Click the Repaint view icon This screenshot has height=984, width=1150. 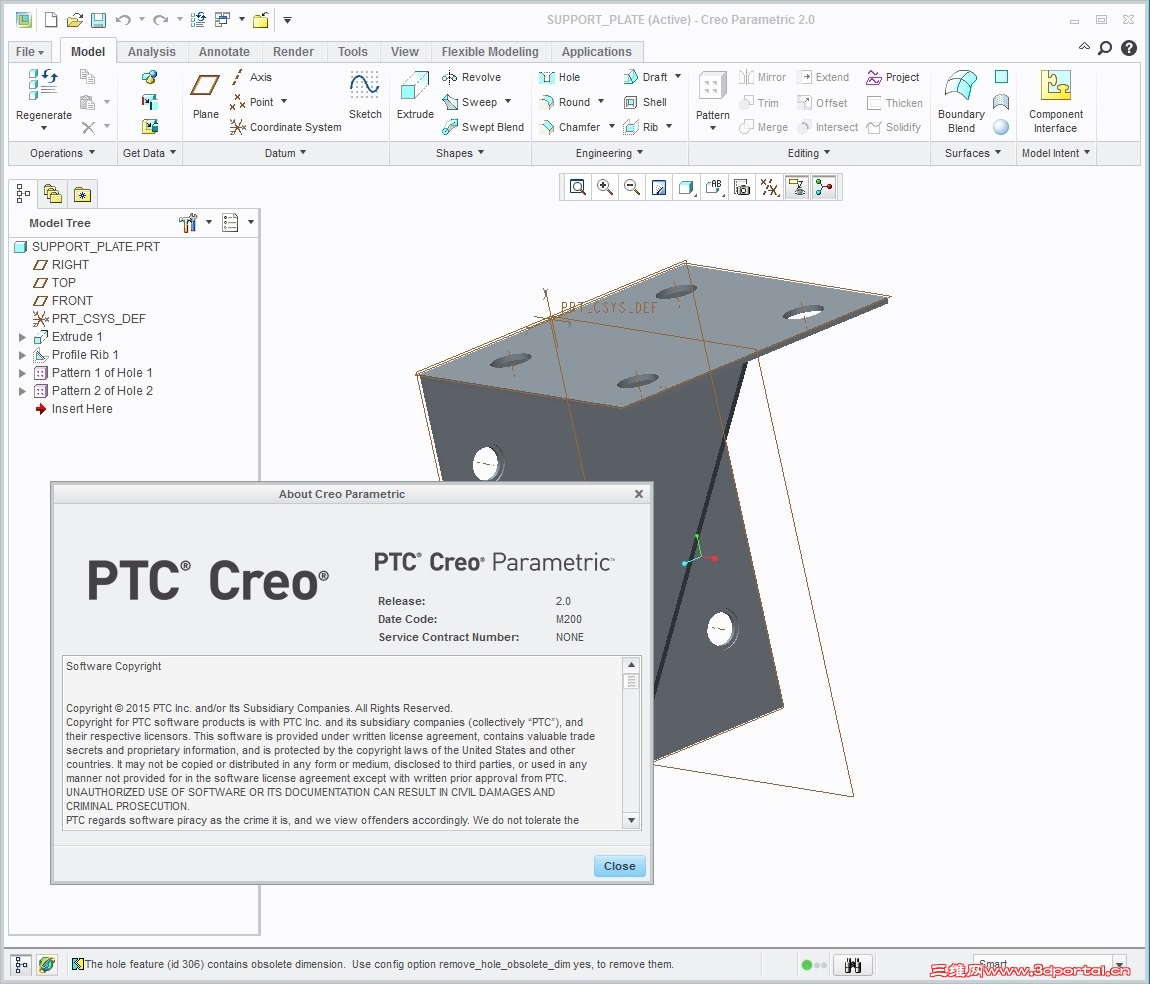point(659,188)
